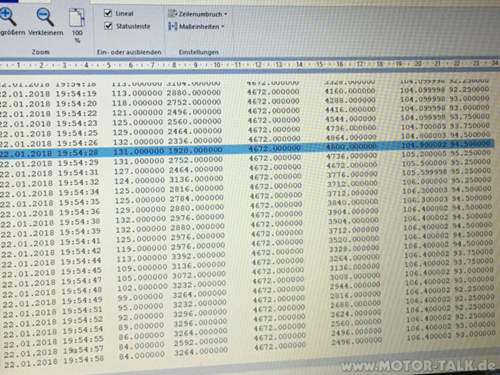This screenshot has height=375, width=500.
Task: Open the Zeilenumbruch dropdown
Action: coord(198,14)
